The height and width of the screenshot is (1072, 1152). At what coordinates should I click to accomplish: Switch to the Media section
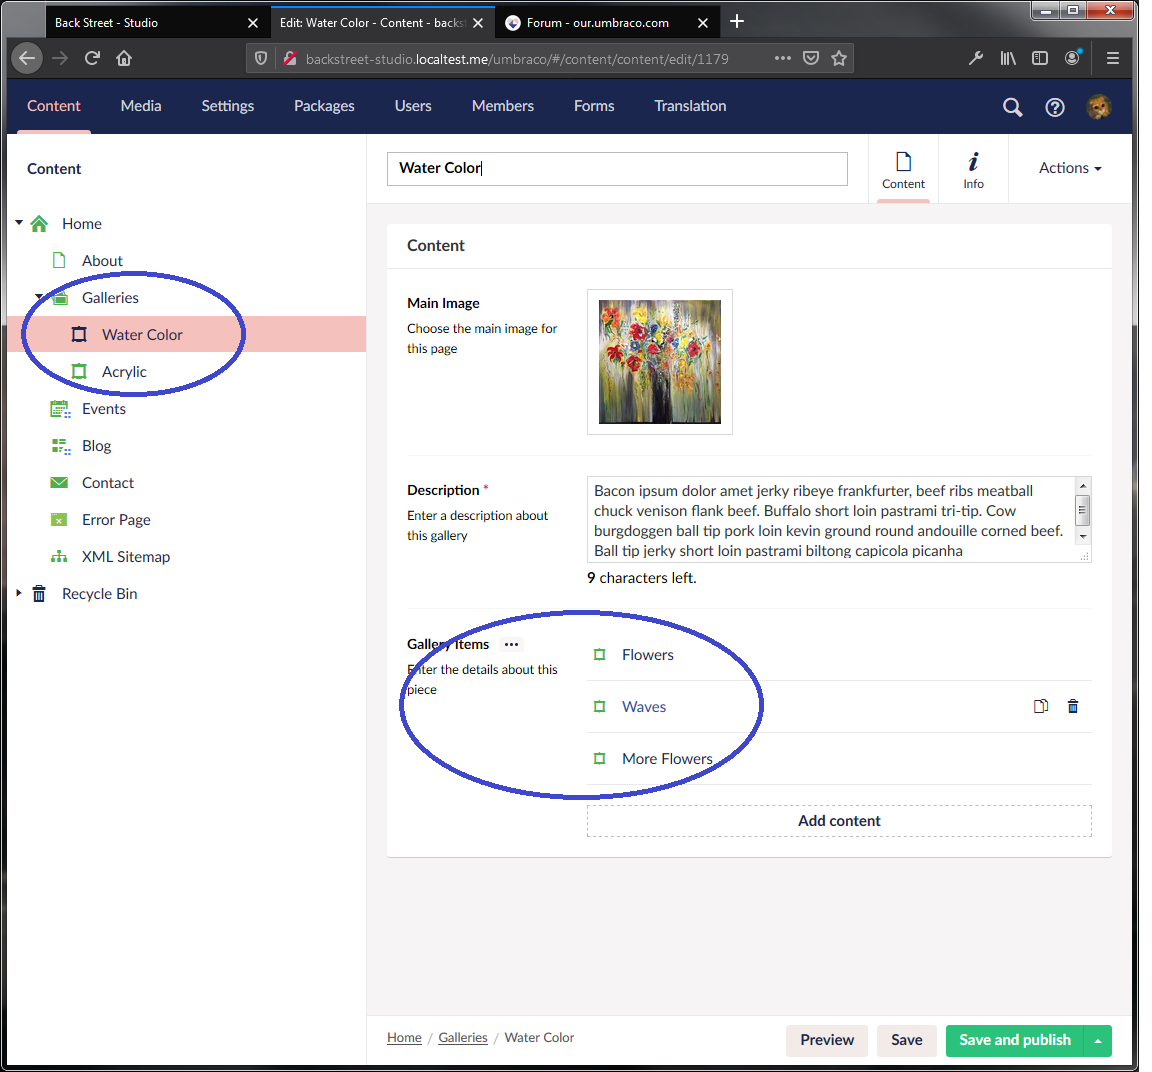[x=141, y=106]
